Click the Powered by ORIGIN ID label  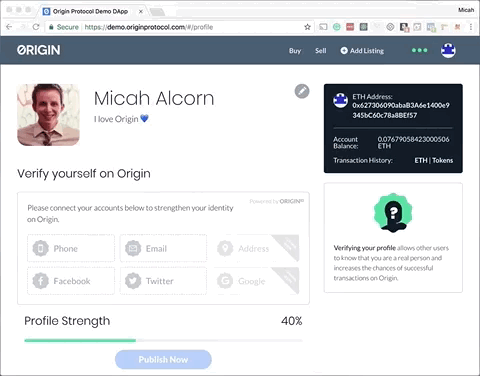click(x=277, y=201)
